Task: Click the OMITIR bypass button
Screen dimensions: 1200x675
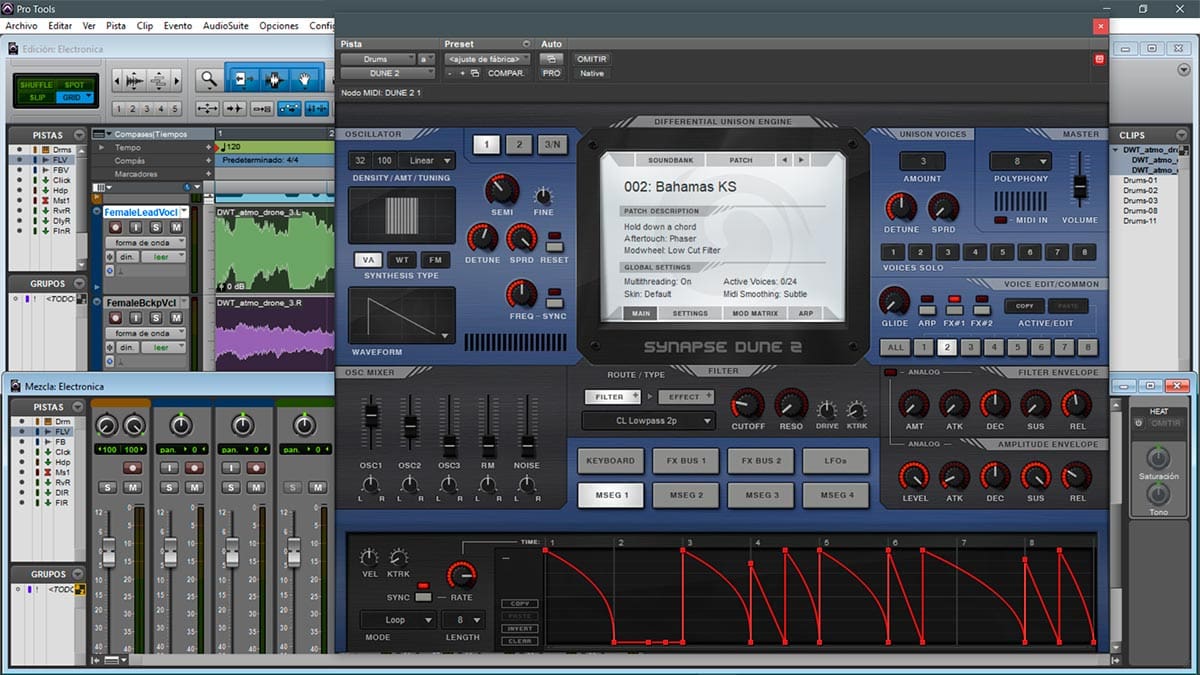Action: 592,59
